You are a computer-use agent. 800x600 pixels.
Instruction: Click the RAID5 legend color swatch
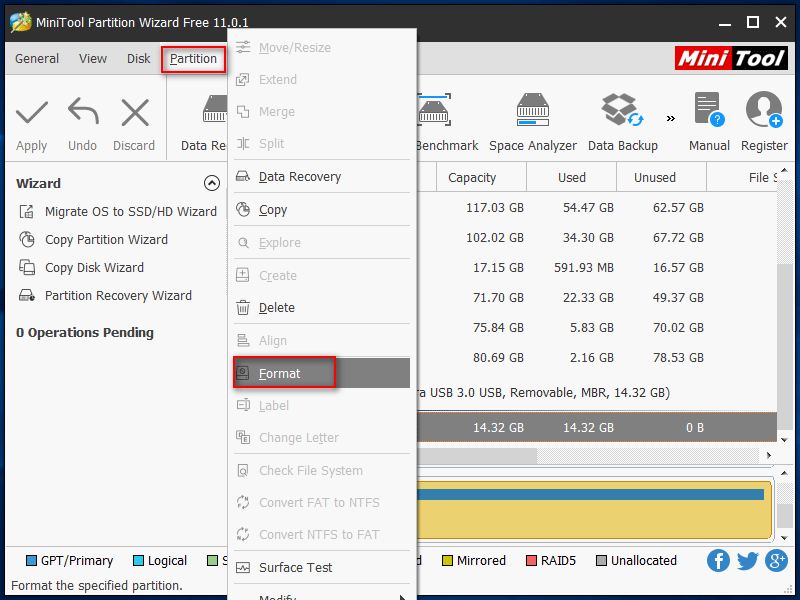[x=532, y=561]
